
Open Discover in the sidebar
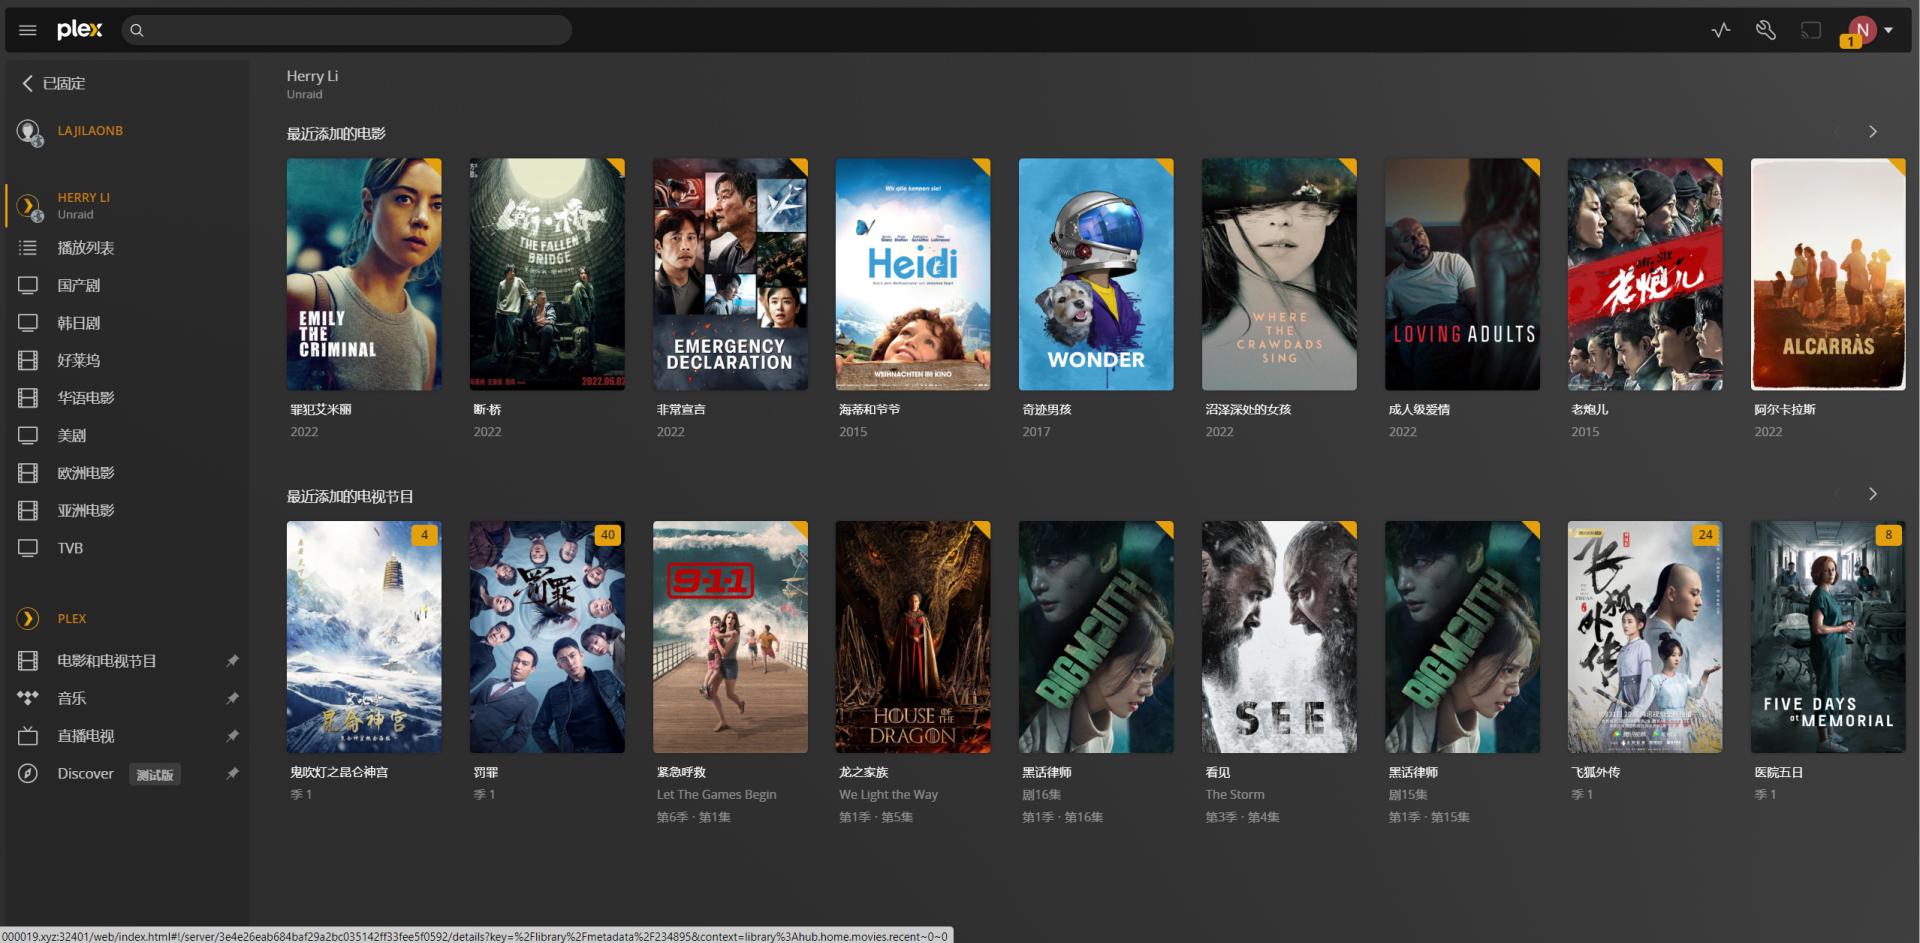pos(86,774)
